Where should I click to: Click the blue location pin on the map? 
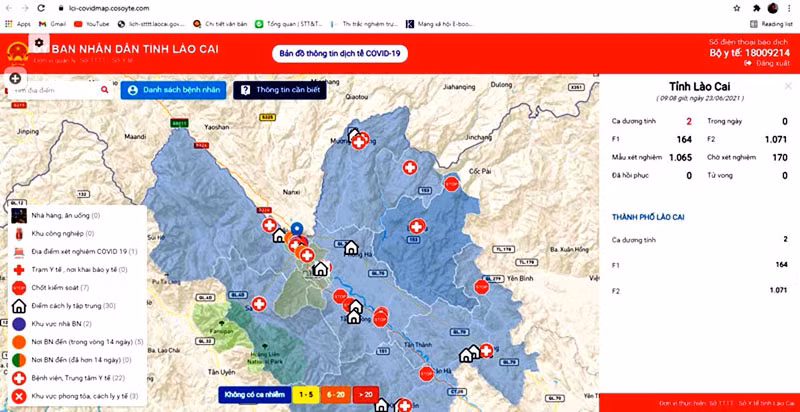297,231
